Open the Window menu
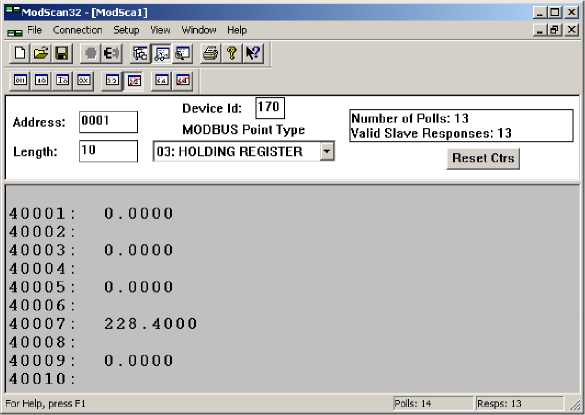The image size is (585, 415). click(199, 30)
